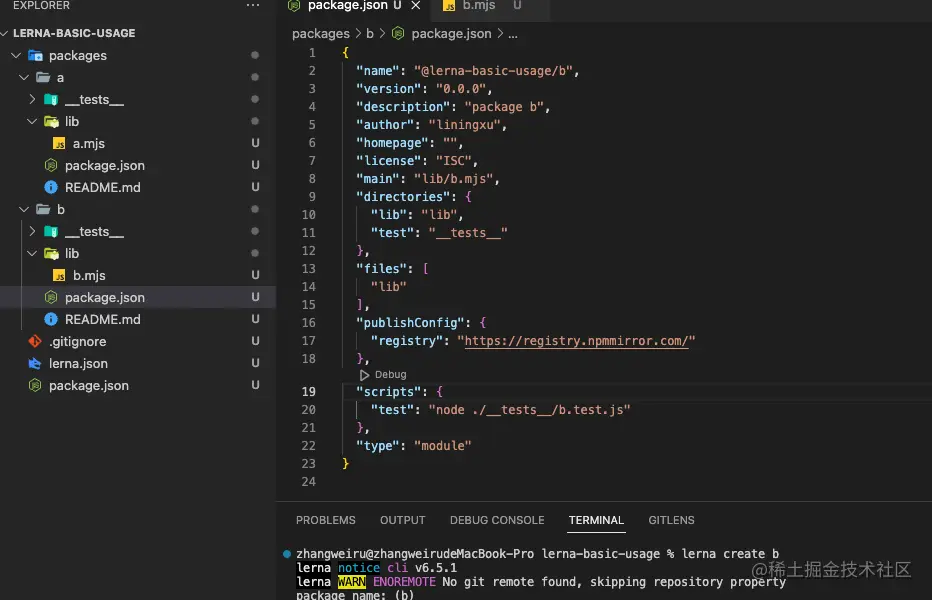Viewport: 932px width, 600px height.
Task: Click Node icon of root package.json
Action: pyautogui.click(x=35, y=385)
